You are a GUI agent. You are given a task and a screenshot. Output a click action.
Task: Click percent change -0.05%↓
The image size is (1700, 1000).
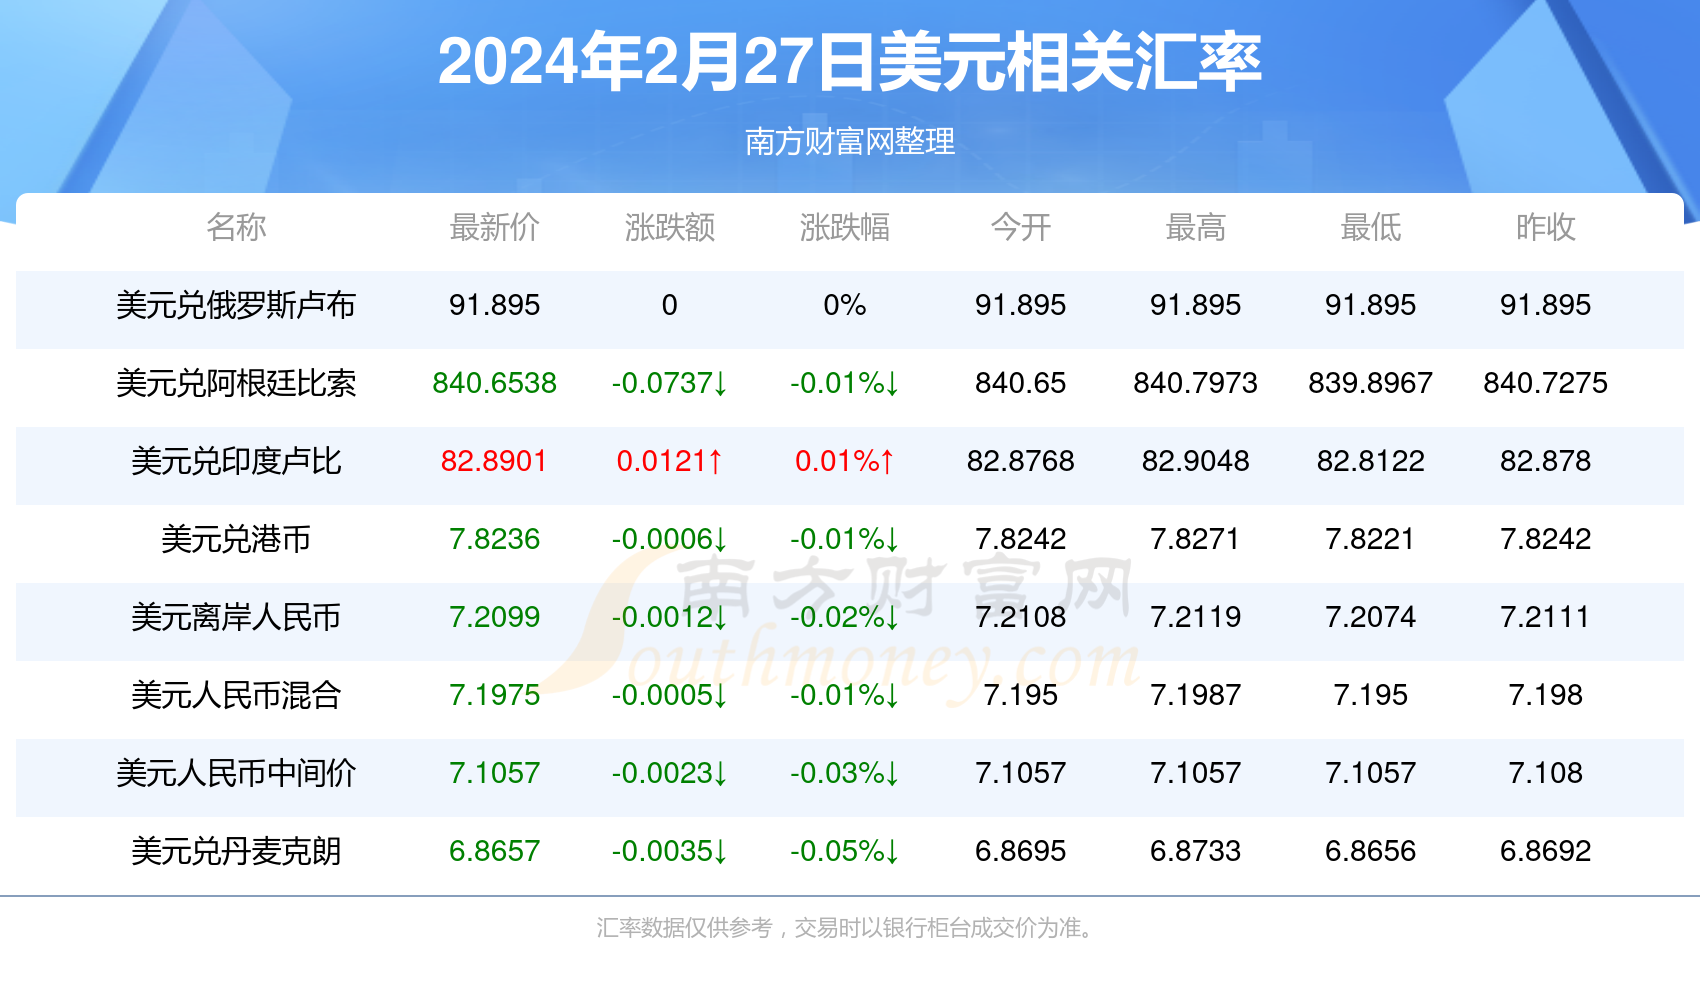click(844, 851)
